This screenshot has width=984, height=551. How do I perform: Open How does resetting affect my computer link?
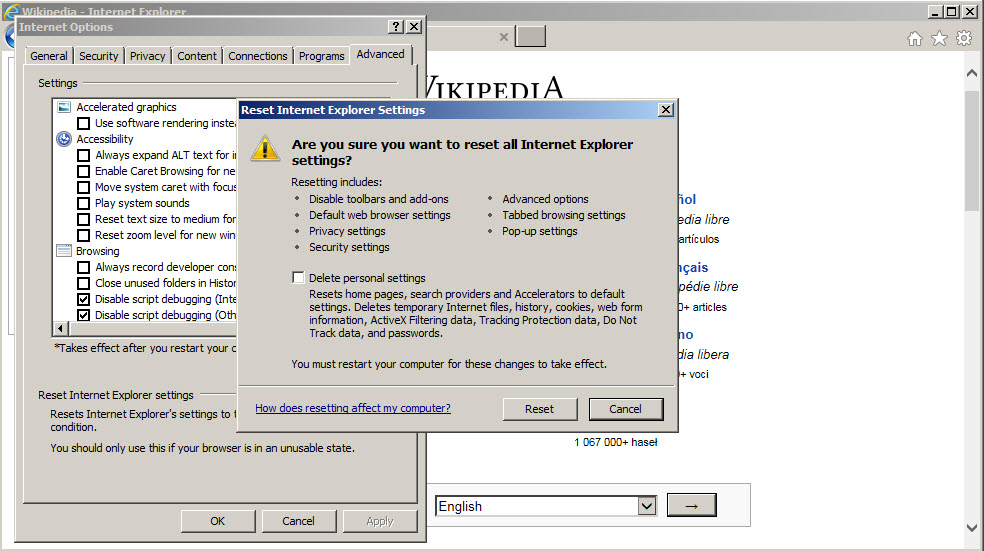[x=353, y=408]
